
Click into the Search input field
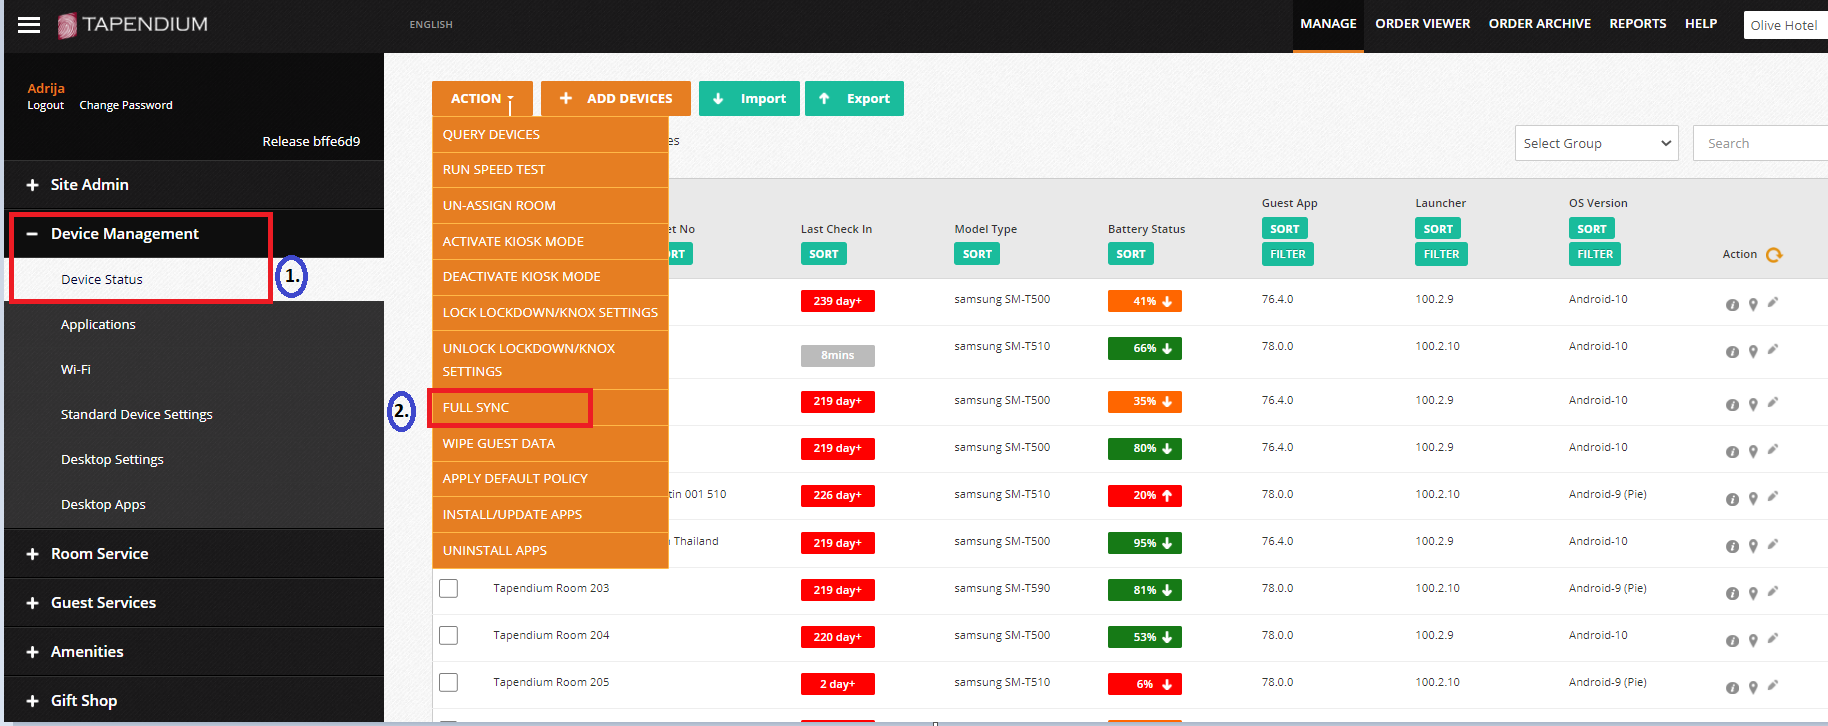1760,143
